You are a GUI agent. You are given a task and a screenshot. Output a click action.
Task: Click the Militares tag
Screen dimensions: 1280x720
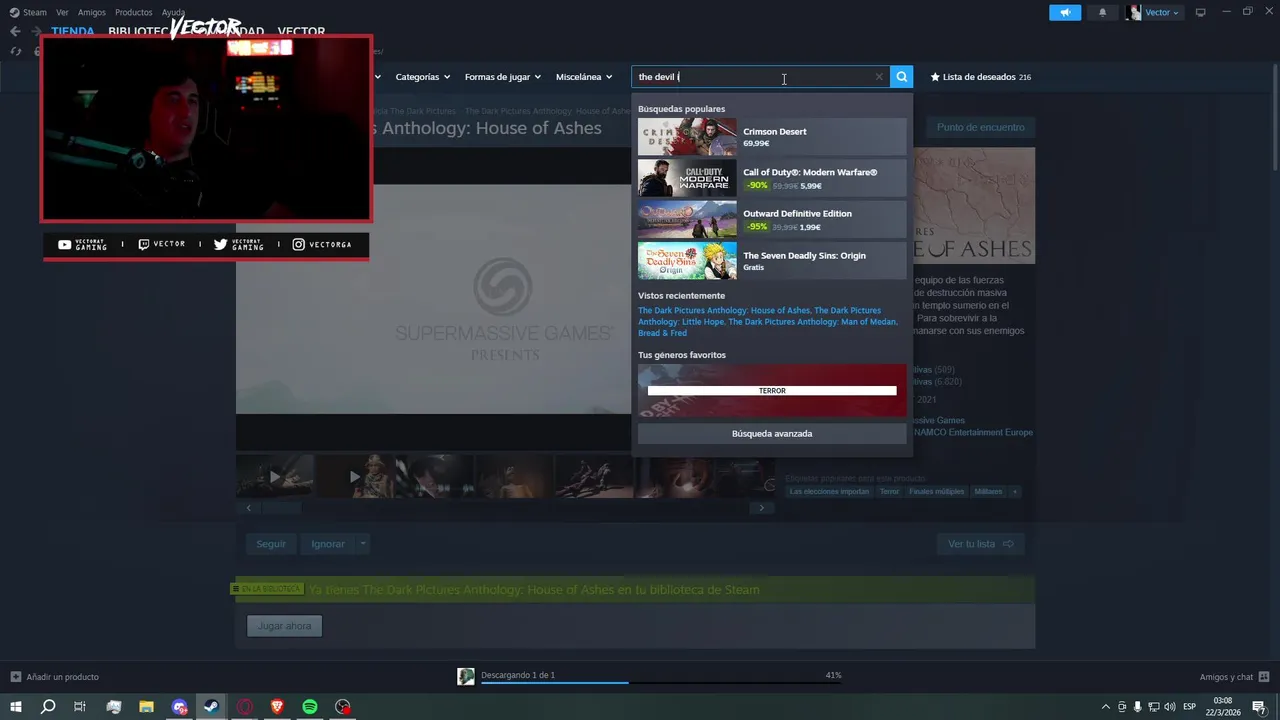988,492
